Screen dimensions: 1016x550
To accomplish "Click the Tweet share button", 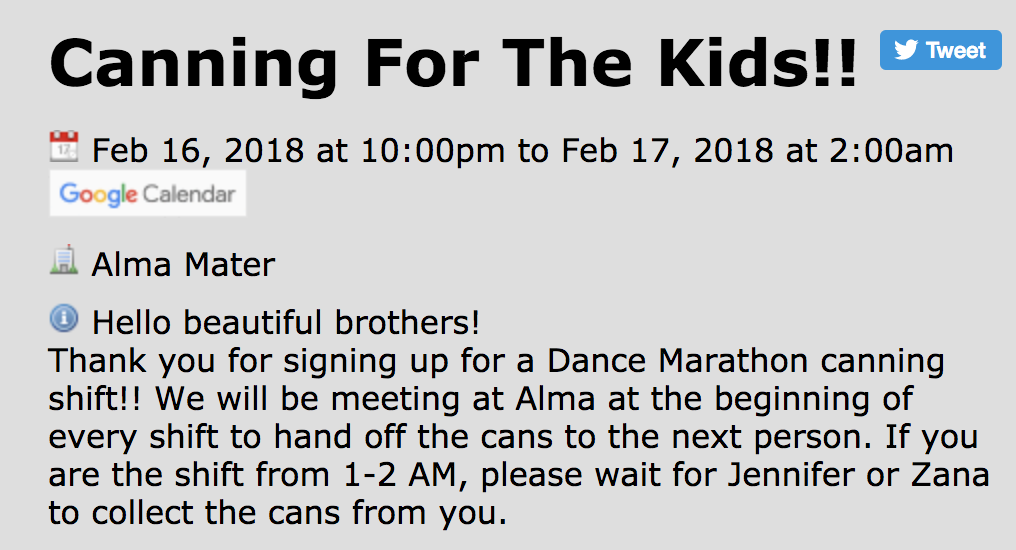I will tap(940, 50).
